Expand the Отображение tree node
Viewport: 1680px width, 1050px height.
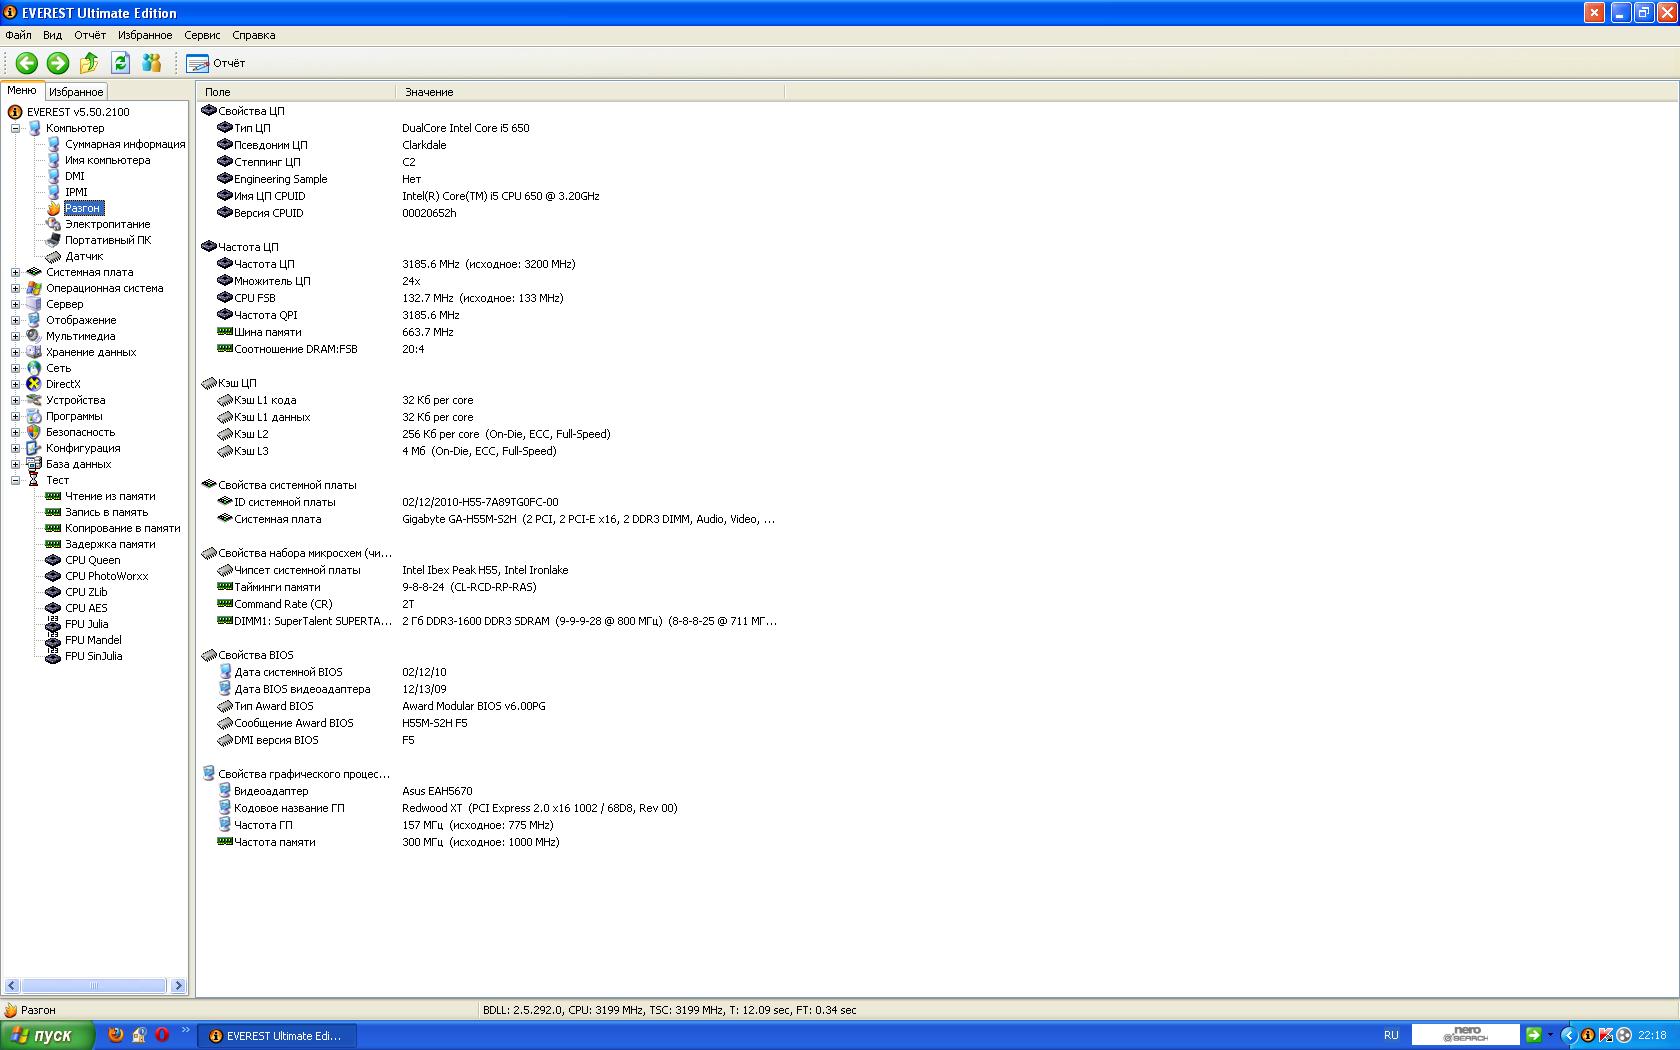click(x=15, y=320)
